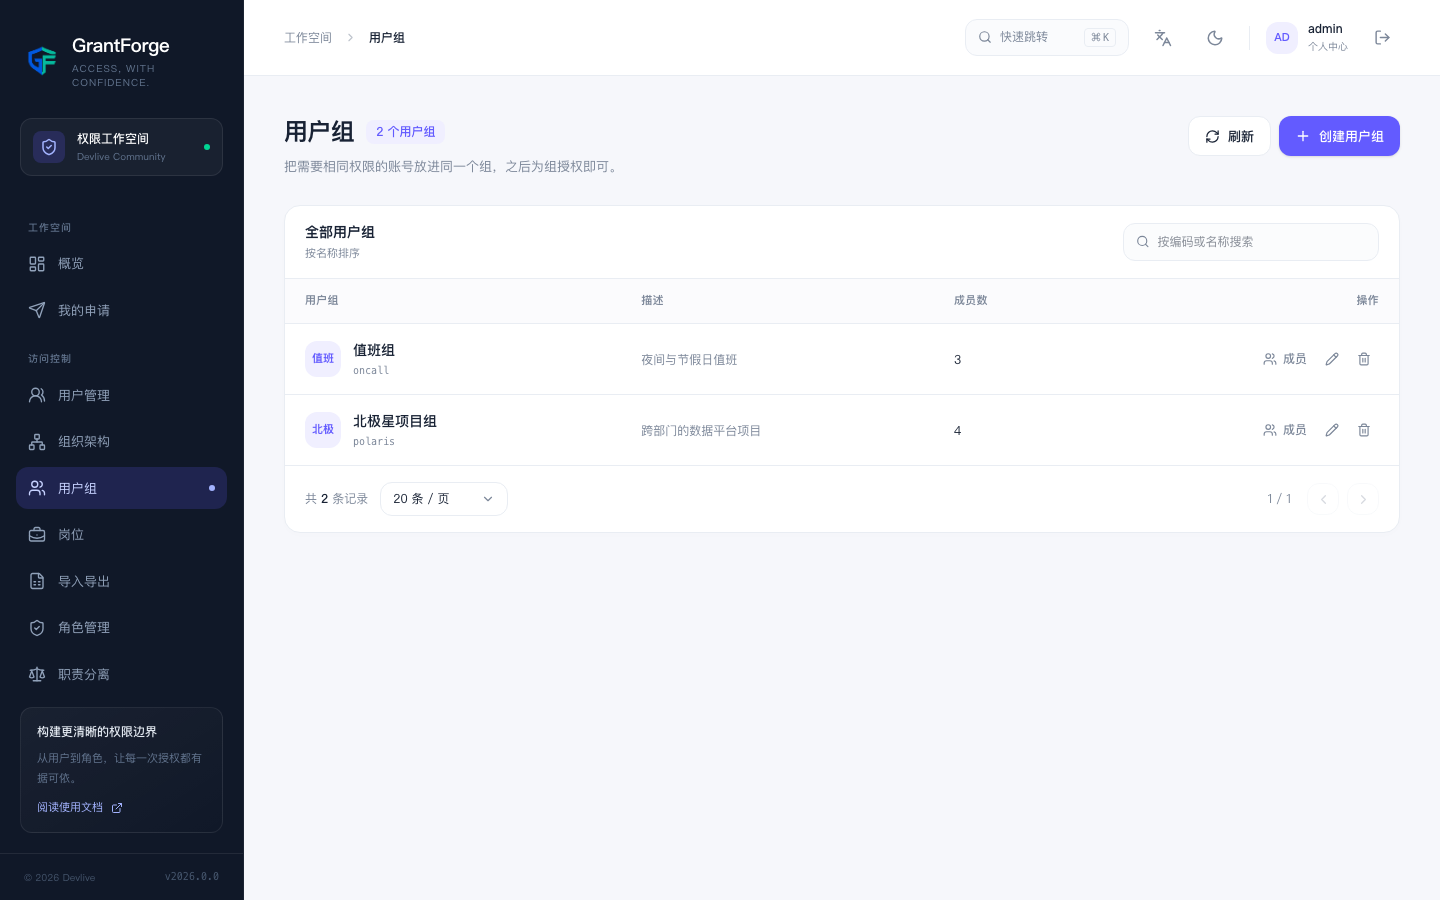The image size is (1440, 900).
Task: Open 角色管理 in the sidebar
Action: pos(121,628)
